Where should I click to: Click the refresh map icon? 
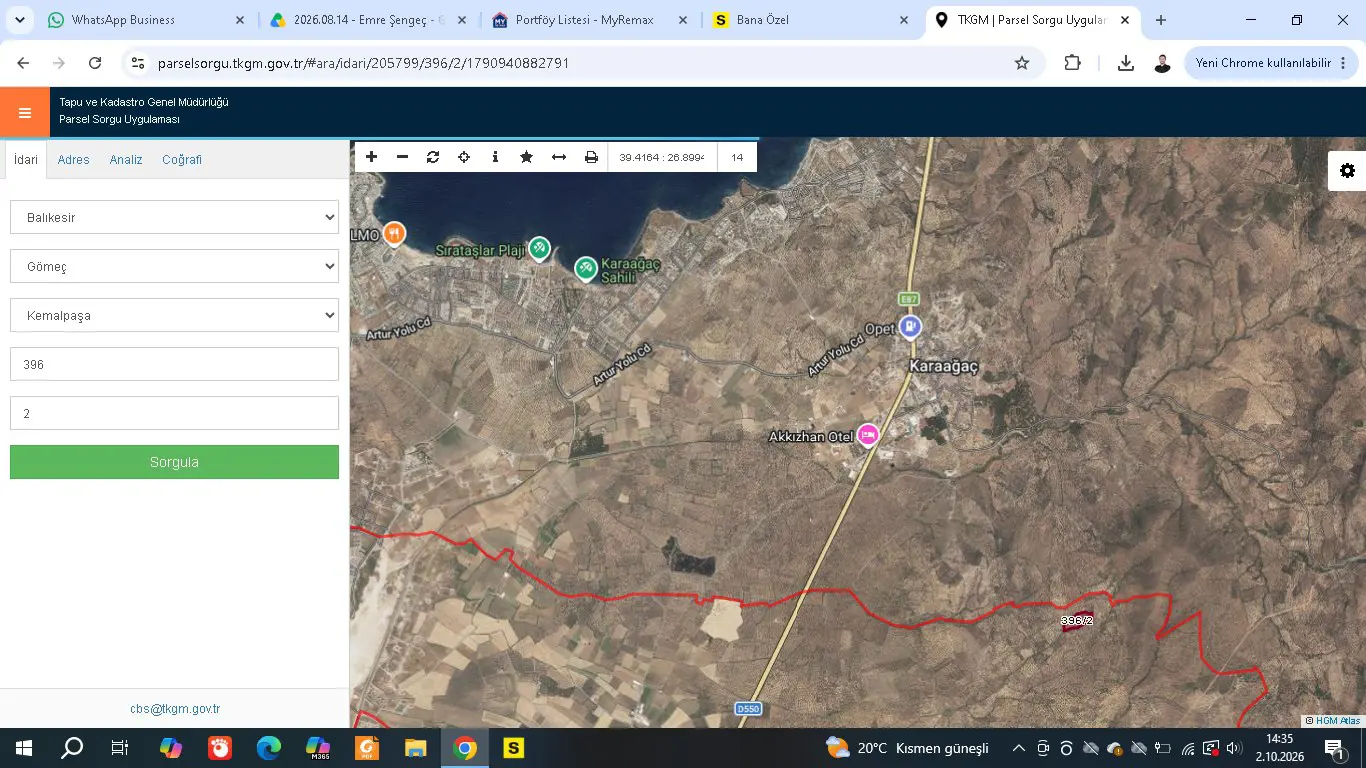[x=433, y=157]
